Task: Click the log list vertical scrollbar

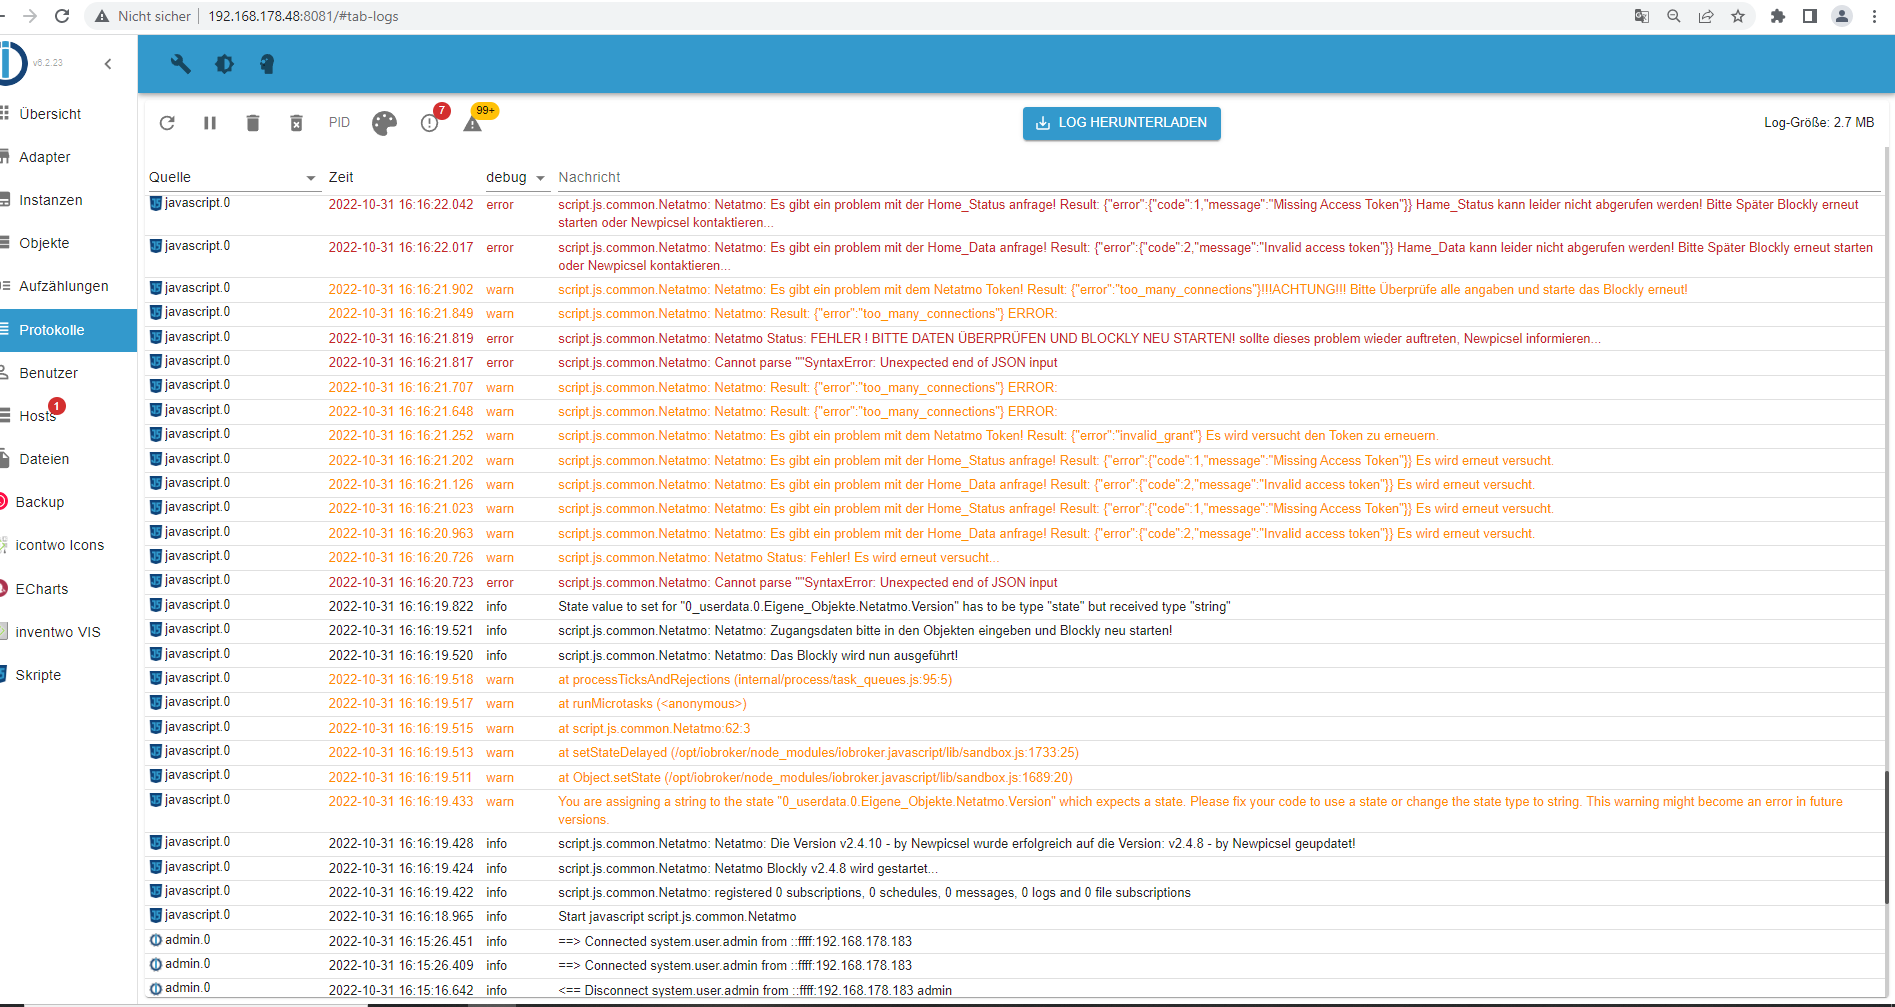Action: (1887, 839)
